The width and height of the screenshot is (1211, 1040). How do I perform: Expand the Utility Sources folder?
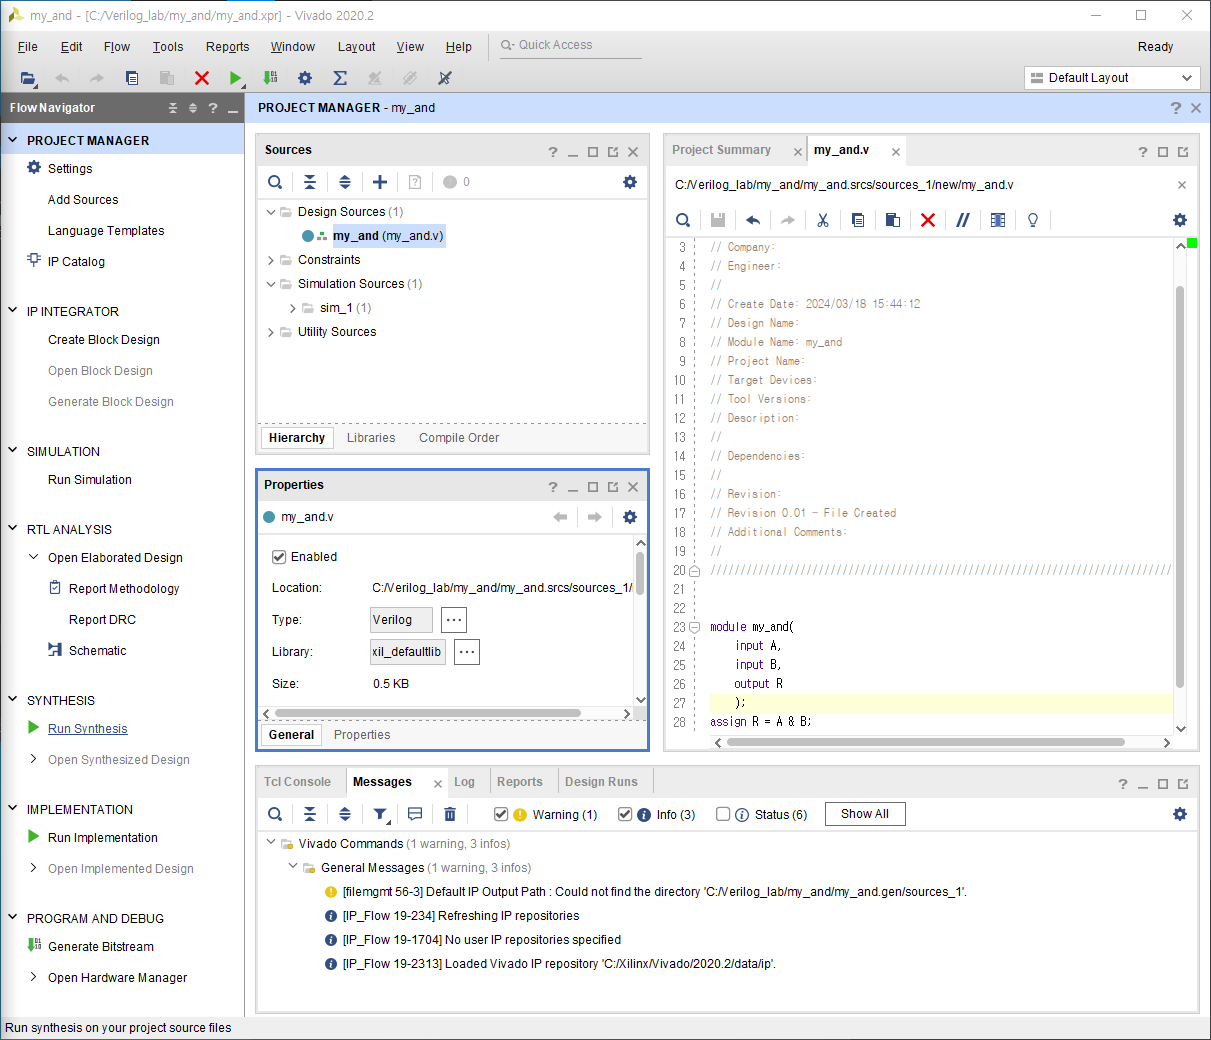pyautogui.click(x=271, y=332)
